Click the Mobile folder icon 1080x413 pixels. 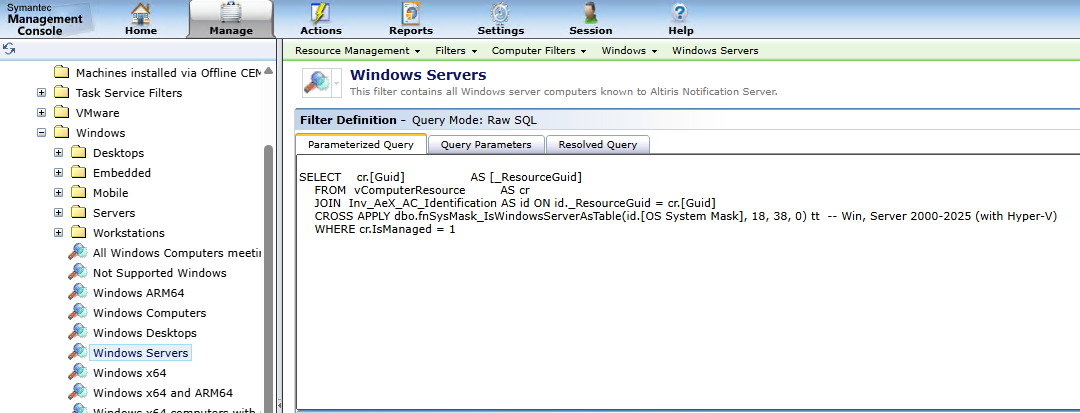[79, 192]
